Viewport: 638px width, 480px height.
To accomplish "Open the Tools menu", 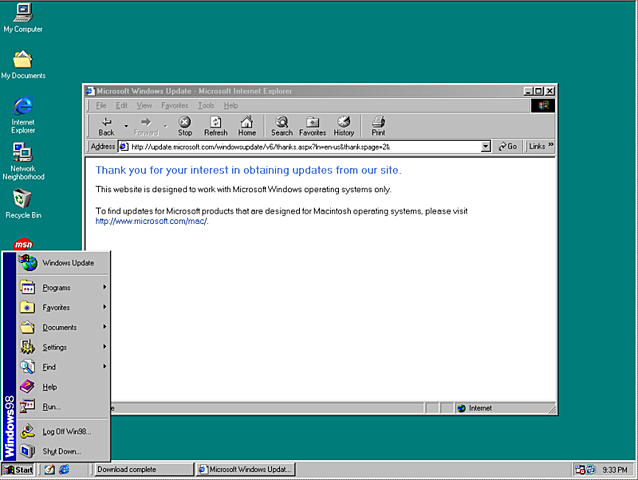I will coord(206,105).
